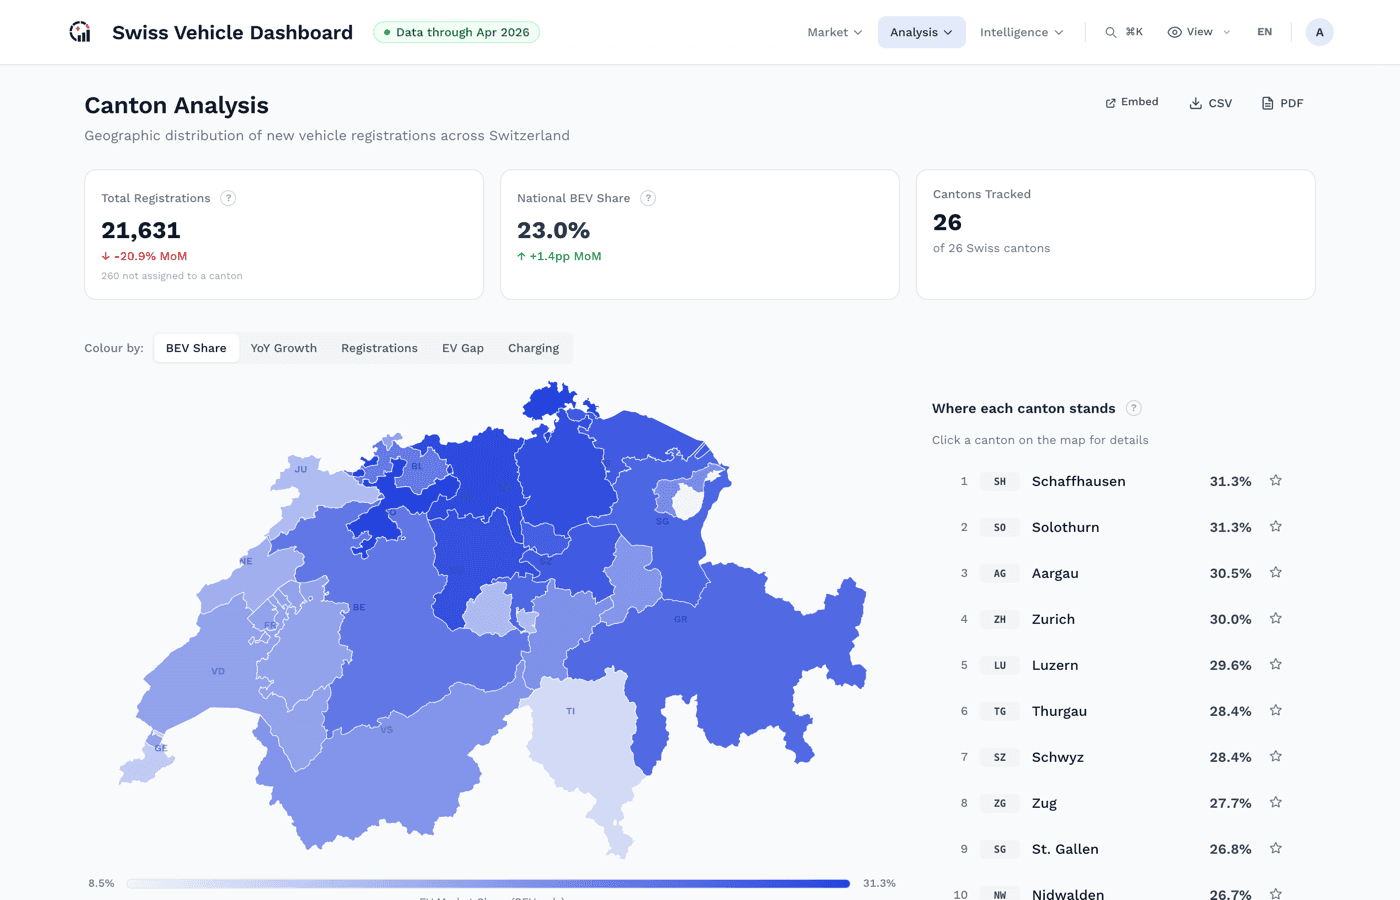Click the SO canton code badge

click(x=1000, y=527)
